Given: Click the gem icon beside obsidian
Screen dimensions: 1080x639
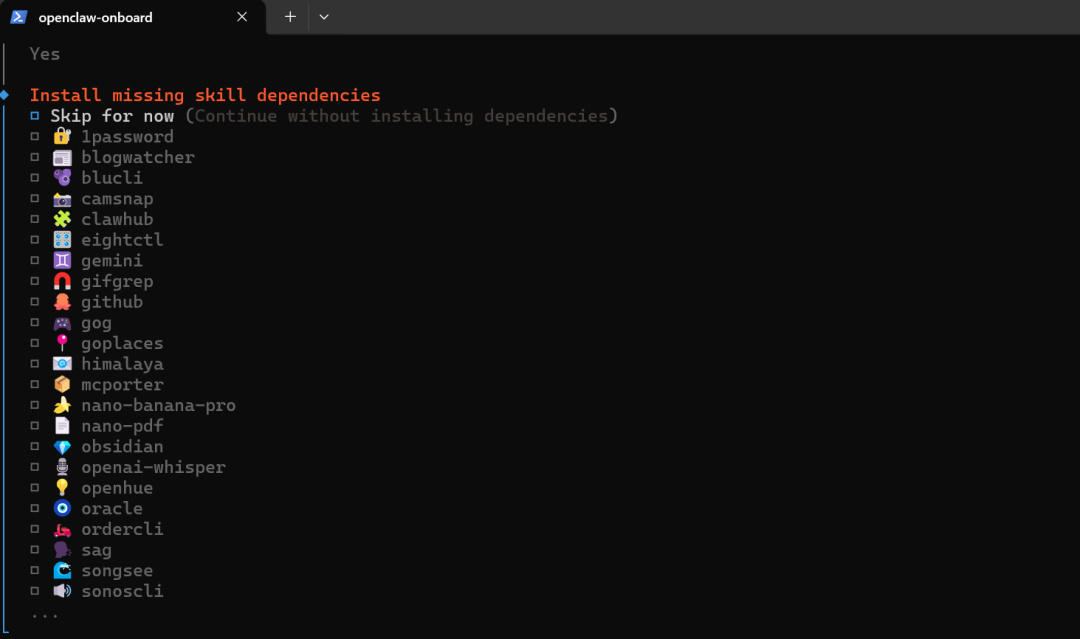Looking at the screenshot, I should [62, 447].
